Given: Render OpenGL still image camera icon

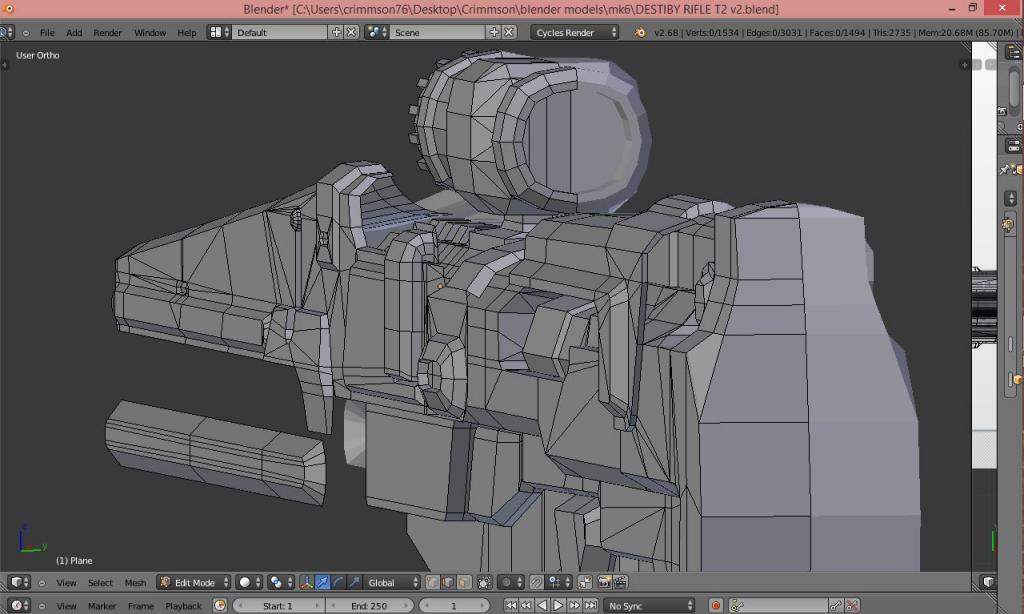Looking at the screenshot, I should [x=605, y=583].
